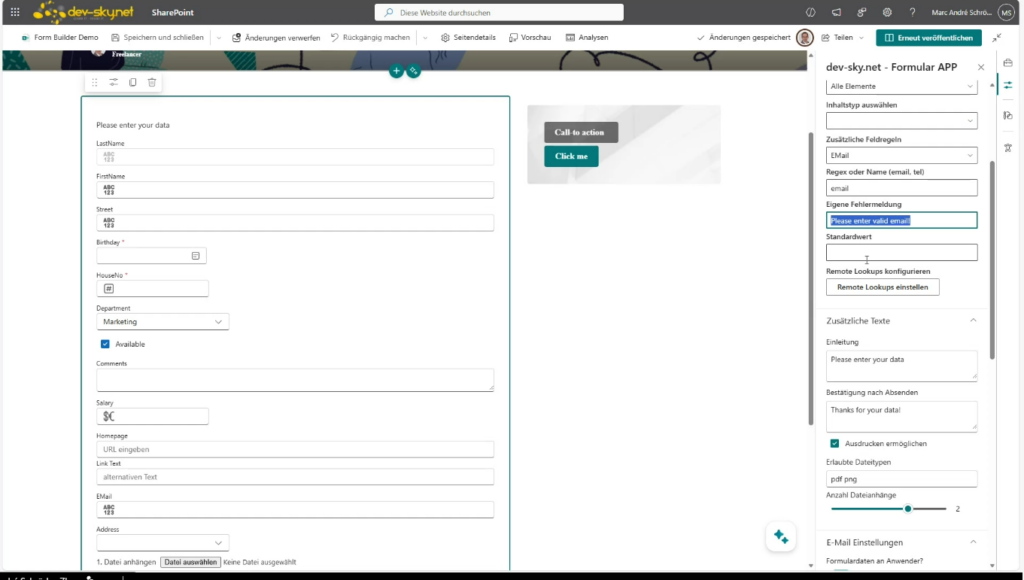Screen dimensions: 1024x580
Task: Click the Einleitung text area
Action: (x=901, y=366)
